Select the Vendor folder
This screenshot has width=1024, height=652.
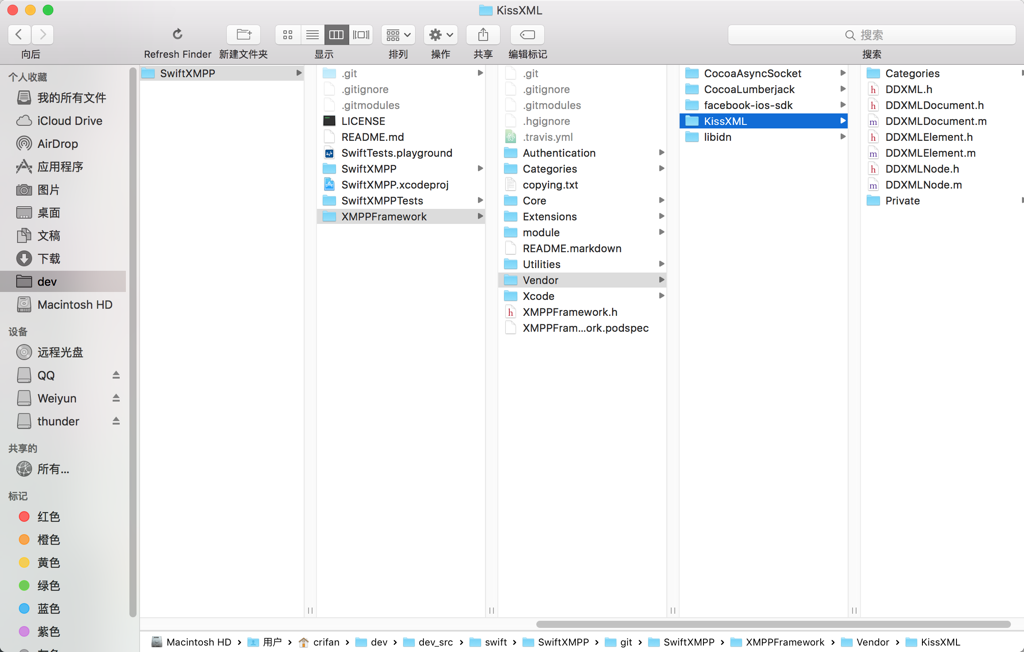click(x=583, y=280)
